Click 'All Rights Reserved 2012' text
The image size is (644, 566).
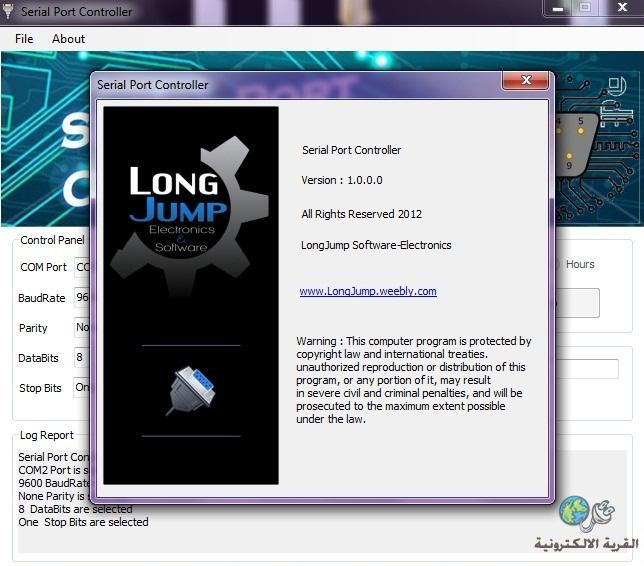361,214
